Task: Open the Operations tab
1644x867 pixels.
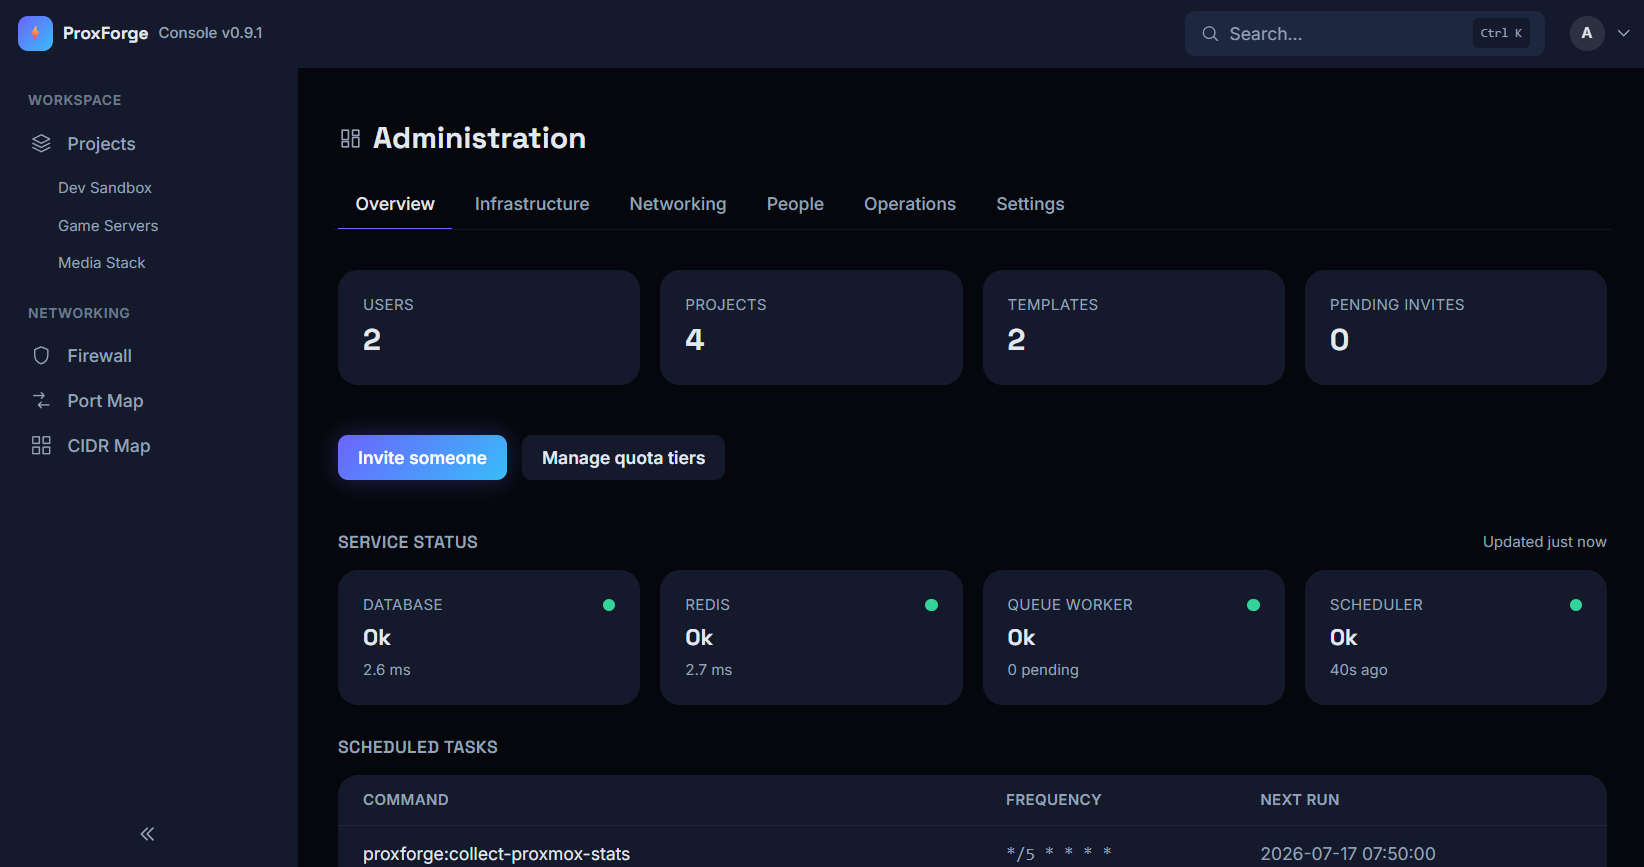Action: (910, 204)
